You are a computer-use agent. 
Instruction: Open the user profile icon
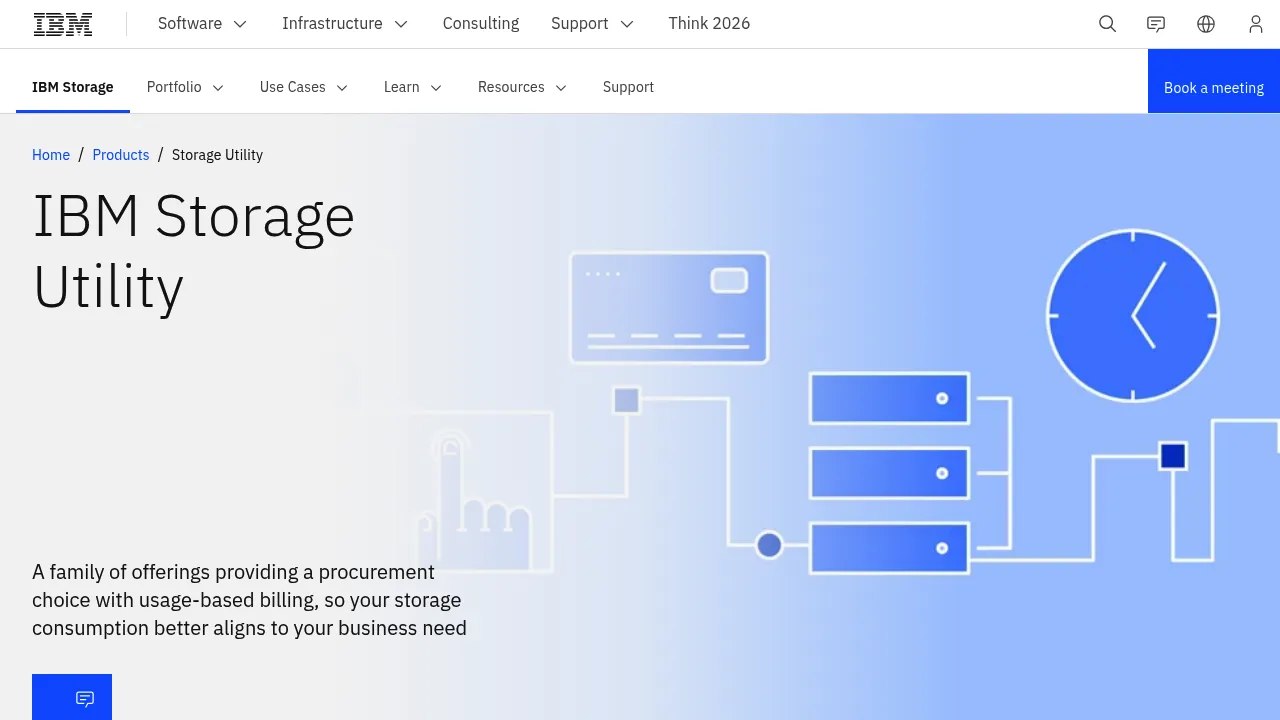click(x=1256, y=24)
